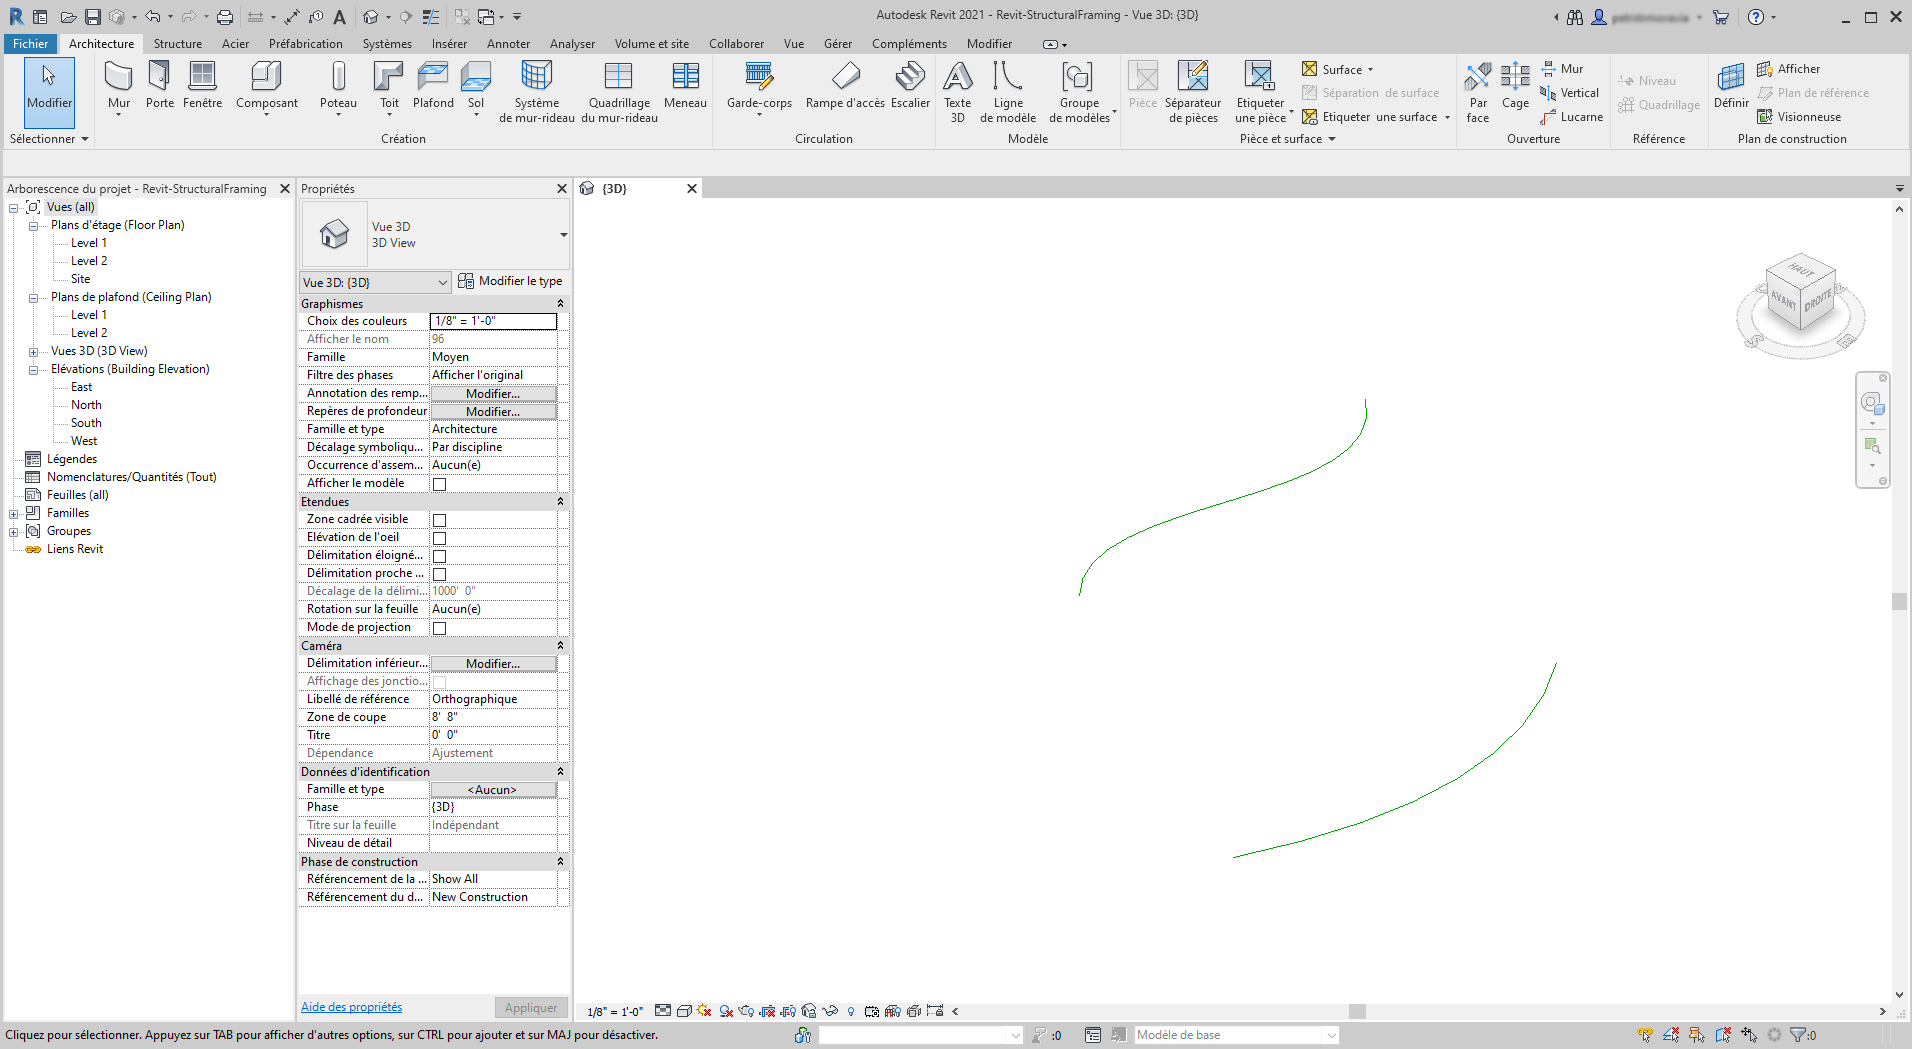1912x1049 pixels.
Task: Toggle the Mode de projection checkbox
Action: (x=439, y=628)
